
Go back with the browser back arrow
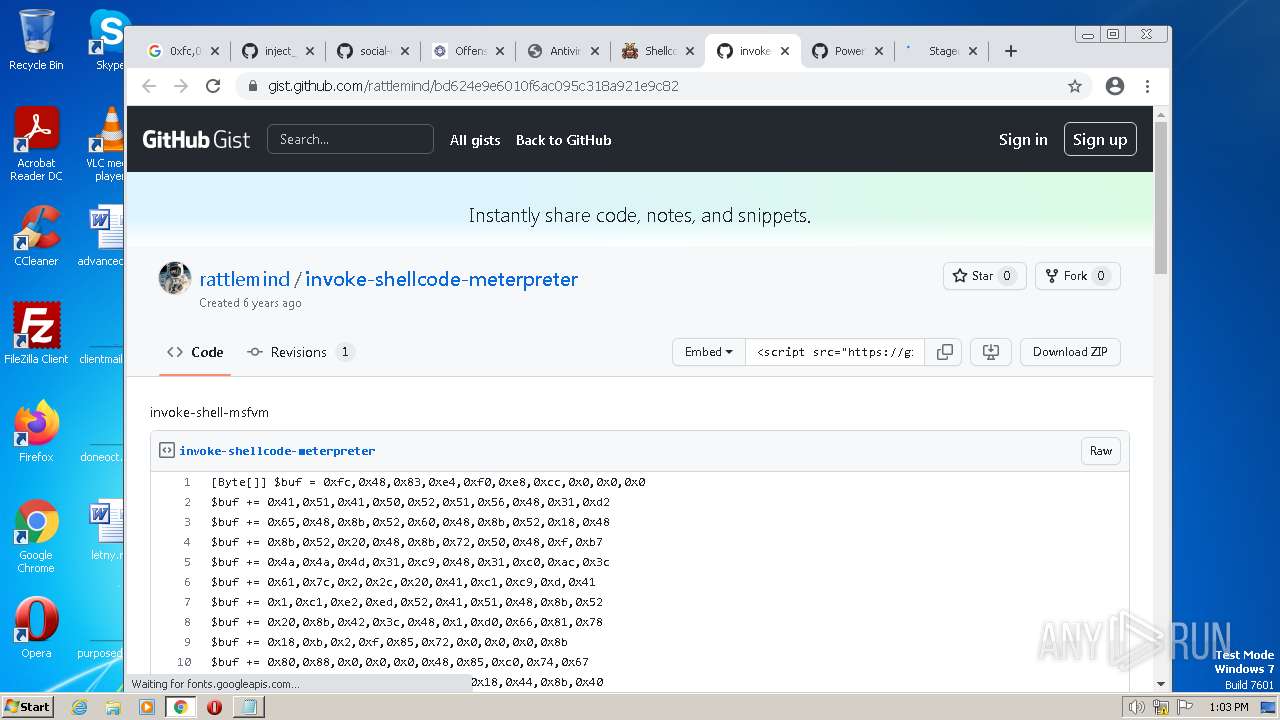point(149,86)
